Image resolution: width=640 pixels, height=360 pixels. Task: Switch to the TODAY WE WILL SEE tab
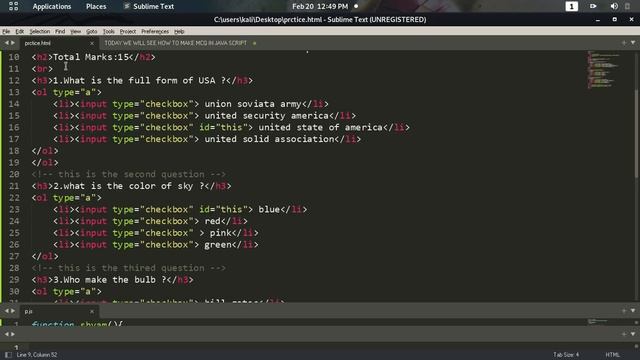[176, 43]
